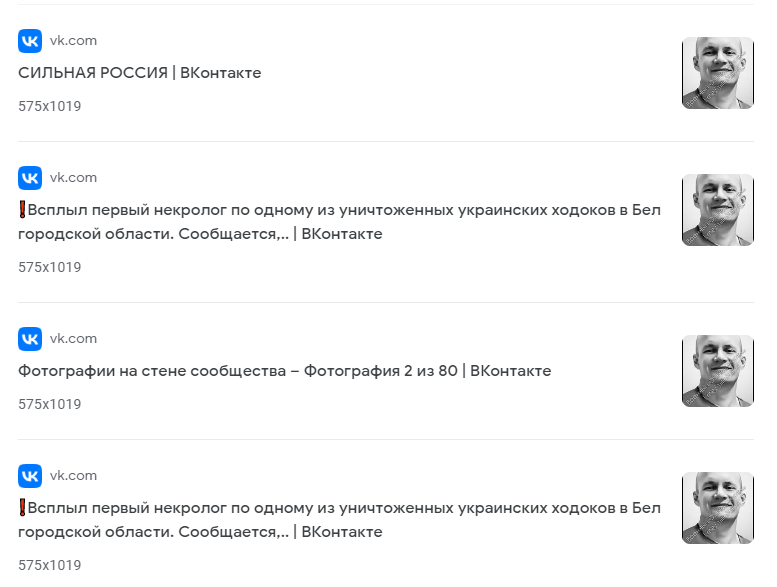Click vk.com source label of first result
This screenshot has width=777, height=587.
point(73,41)
